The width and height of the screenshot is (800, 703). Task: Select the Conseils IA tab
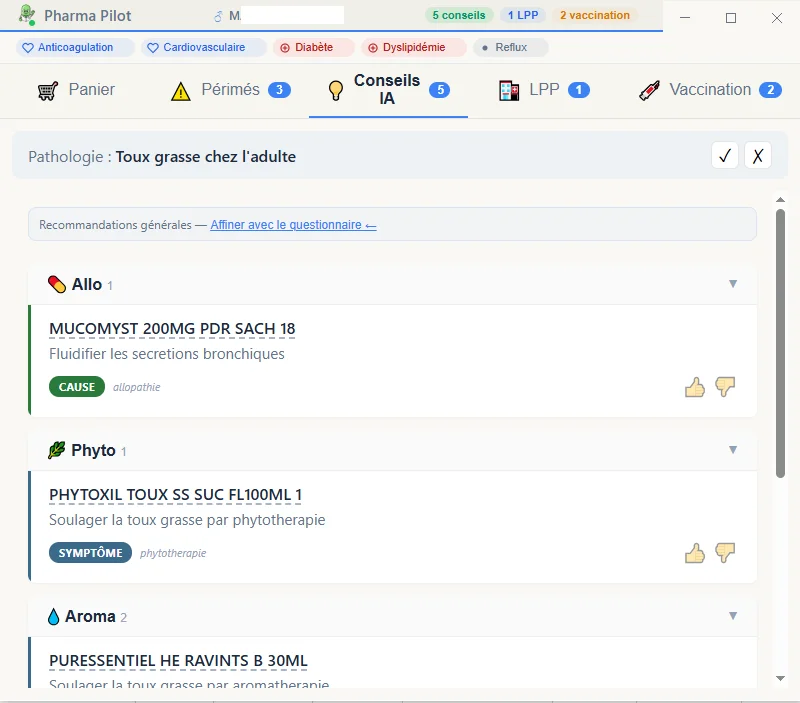tap(388, 90)
